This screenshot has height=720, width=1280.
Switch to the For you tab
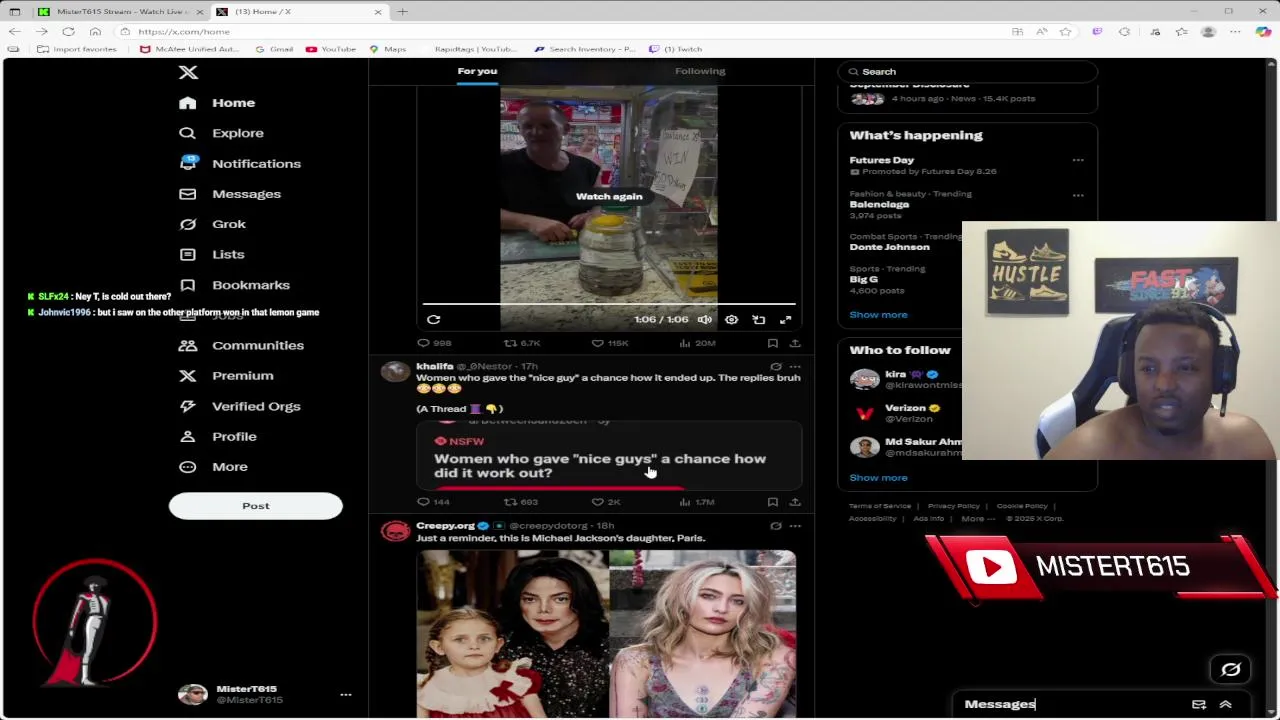coord(477,71)
